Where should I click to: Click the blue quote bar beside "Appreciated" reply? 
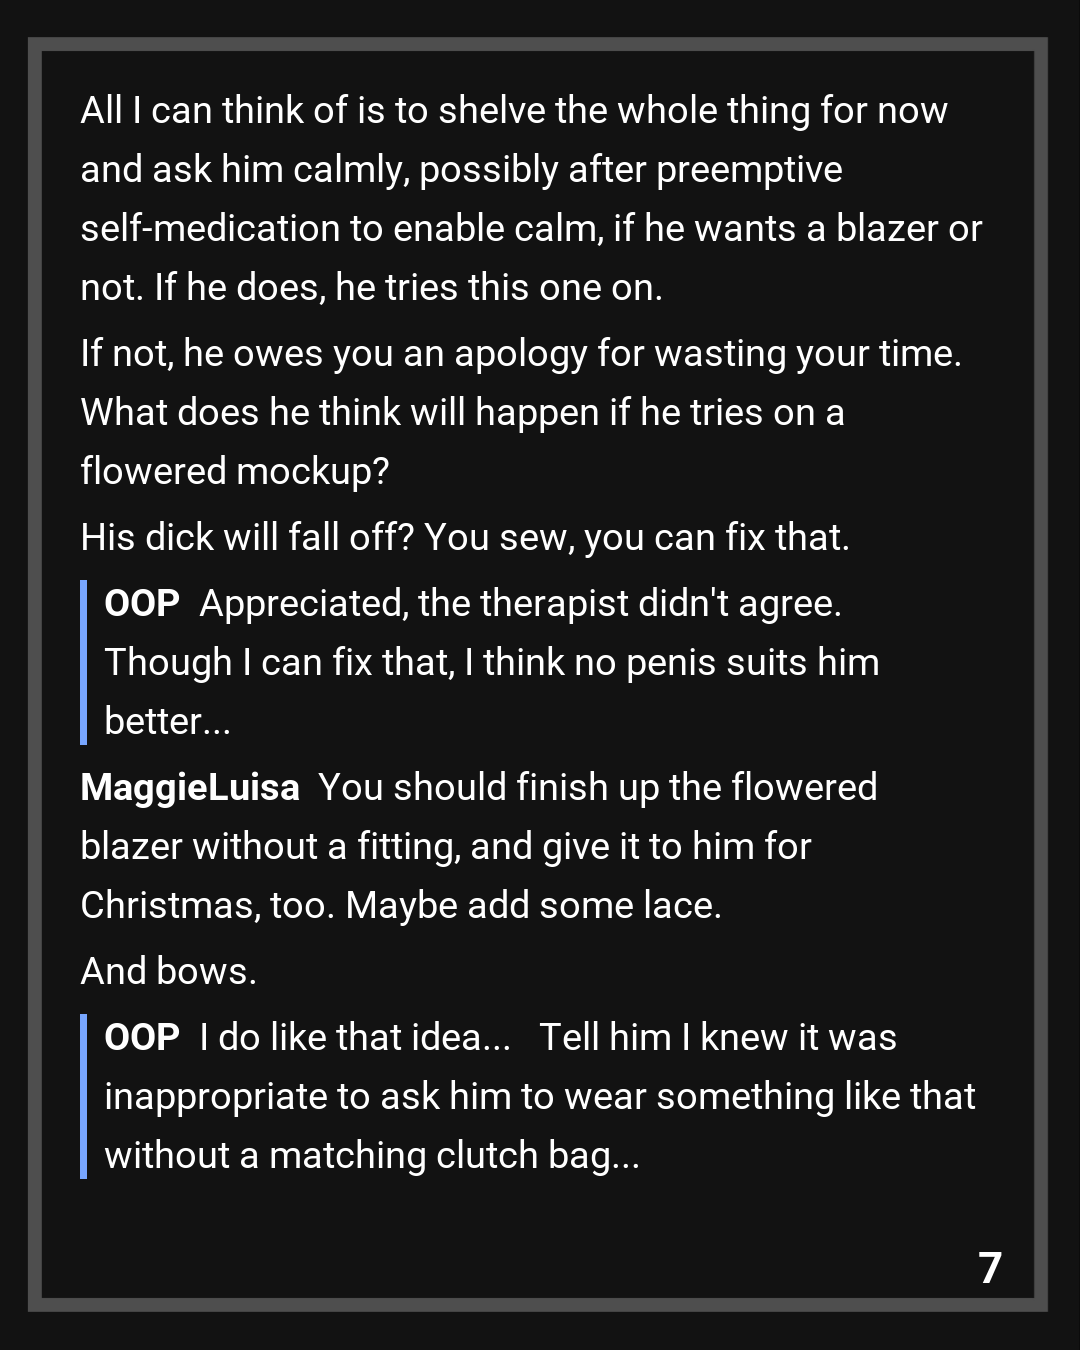click(84, 662)
